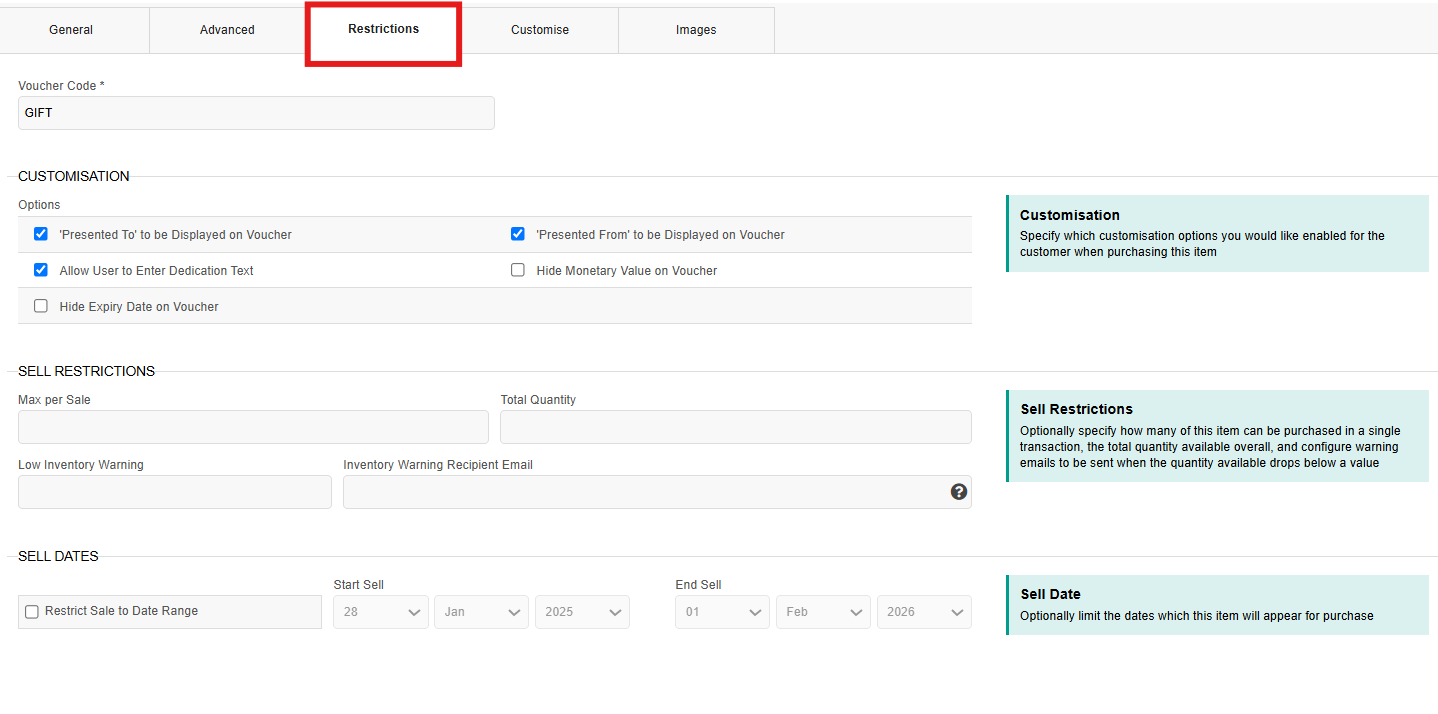Click the Sell Restrictions help panel heading
The height and width of the screenshot is (714, 1438).
[1077, 409]
